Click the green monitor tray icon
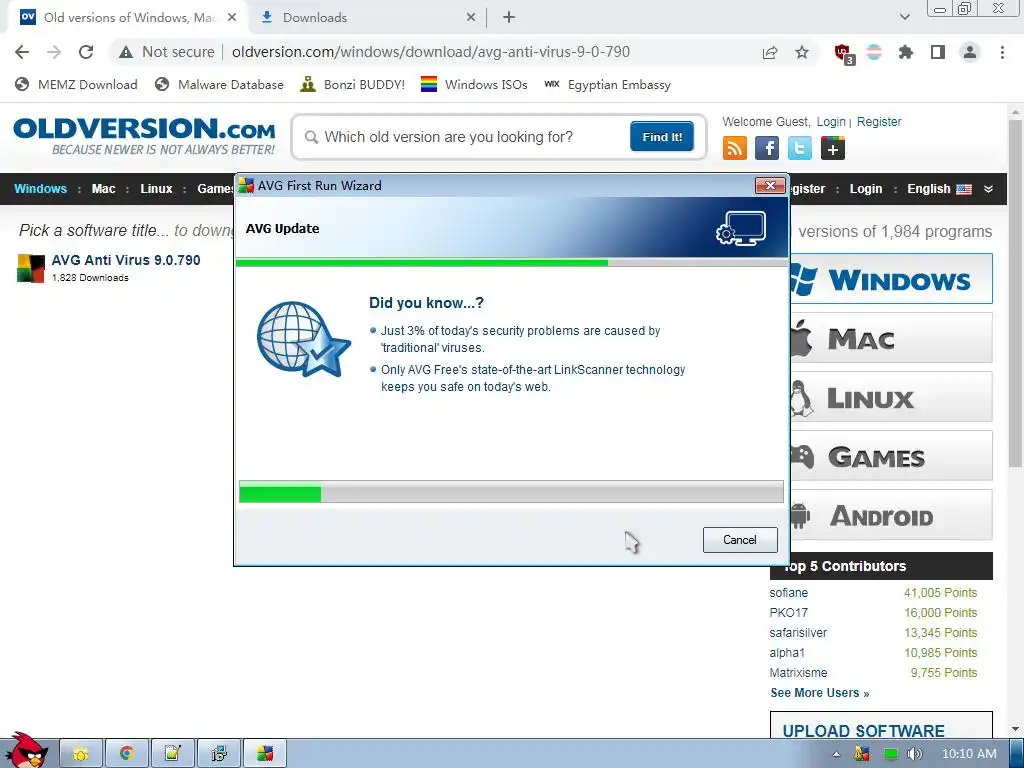Screen dimensions: 1024x768 [890, 754]
